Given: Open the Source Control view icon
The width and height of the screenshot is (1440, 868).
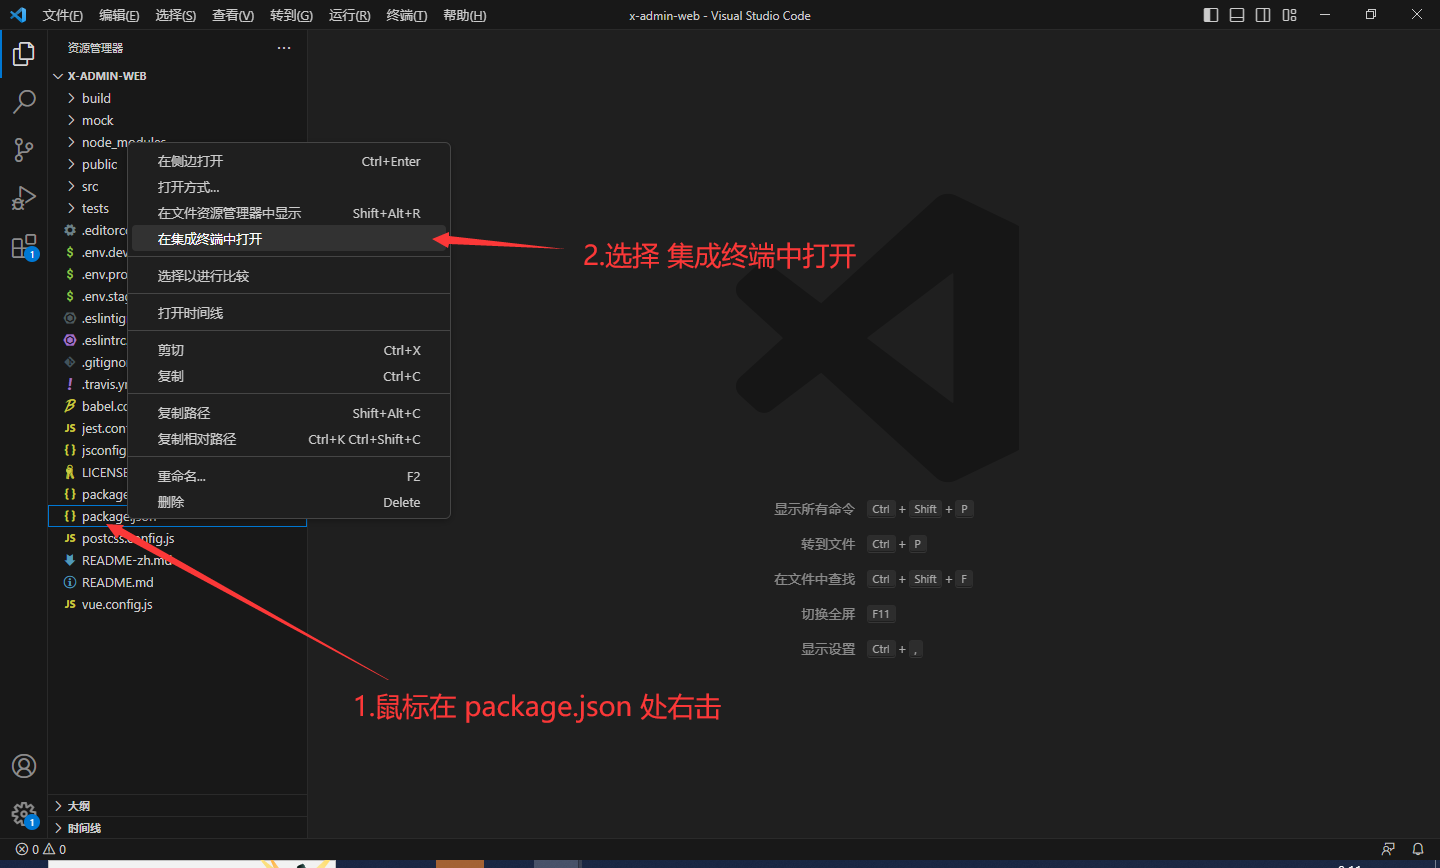Looking at the screenshot, I should [24, 150].
